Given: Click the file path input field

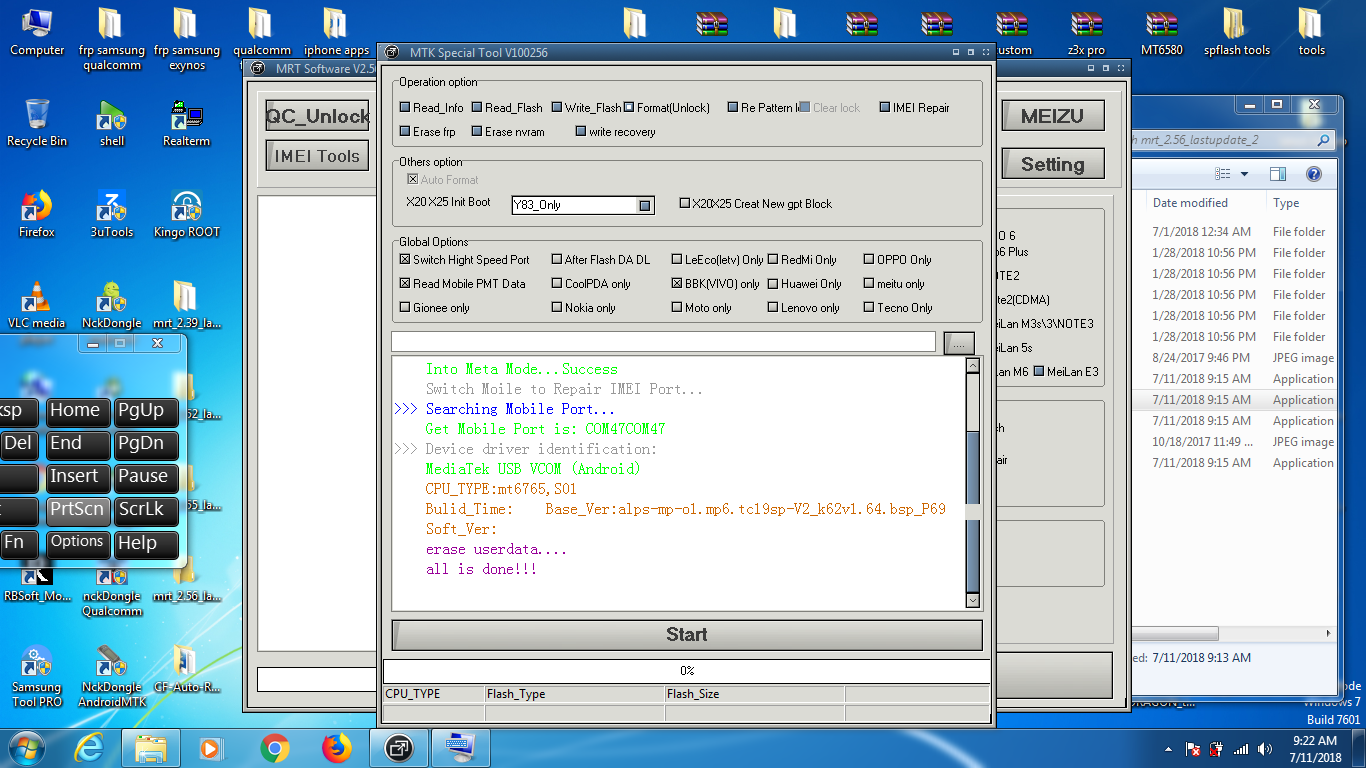Looking at the screenshot, I should click(663, 342).
